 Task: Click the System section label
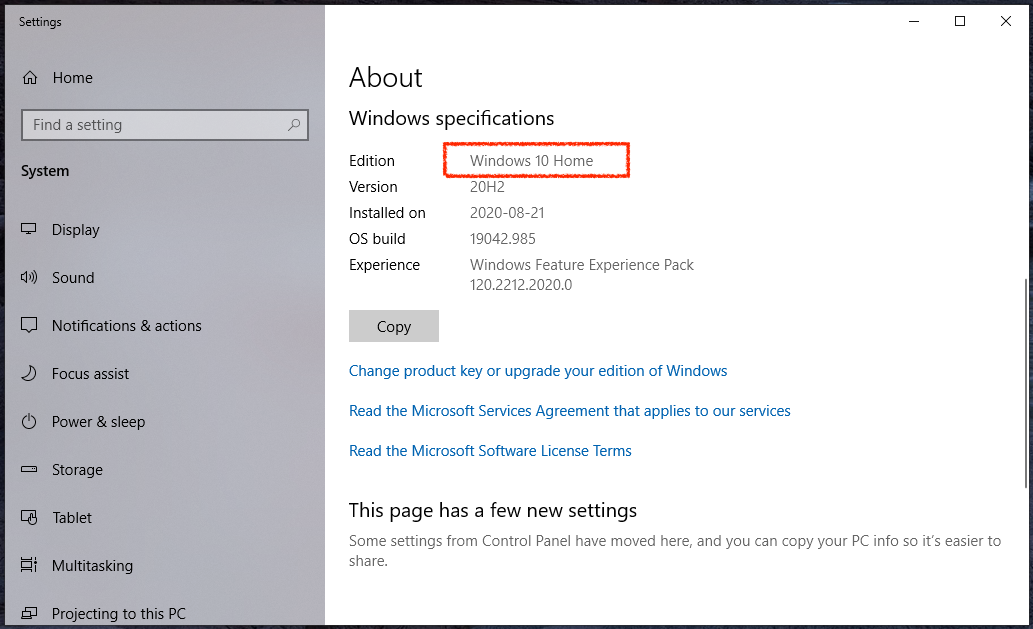point(45,171)
